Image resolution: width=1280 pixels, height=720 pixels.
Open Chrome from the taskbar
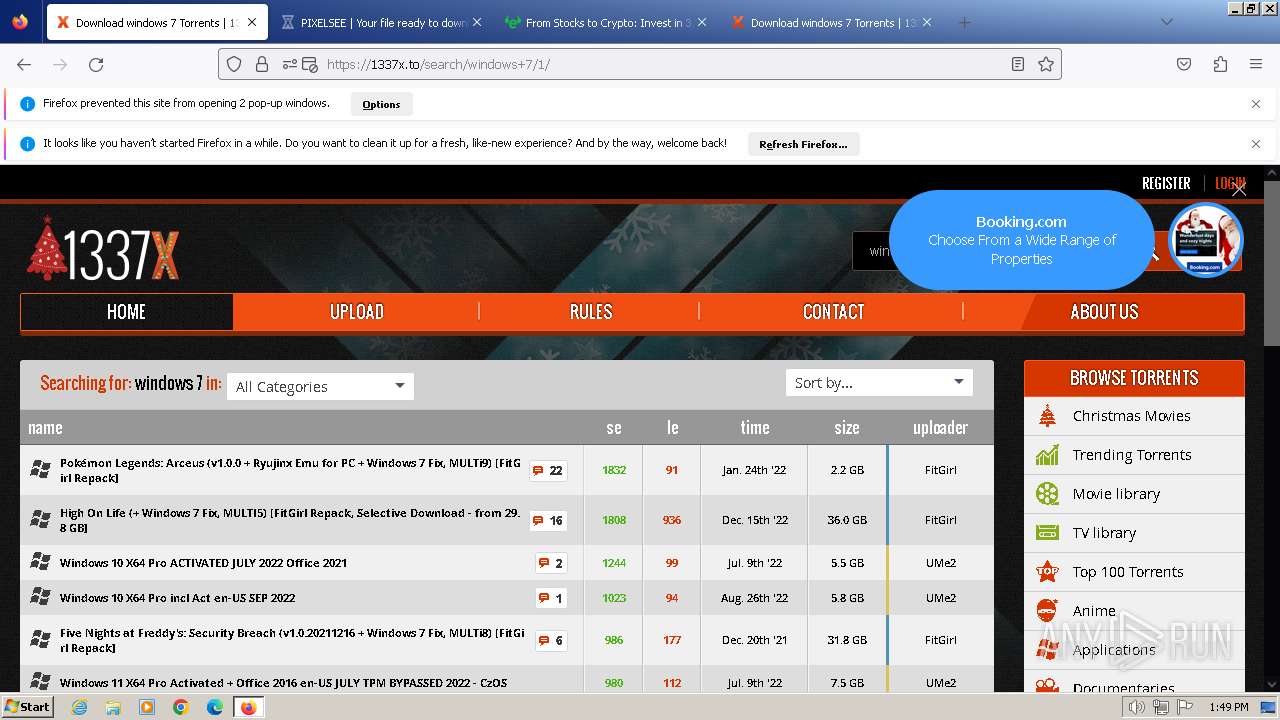(x=181, y=707)
